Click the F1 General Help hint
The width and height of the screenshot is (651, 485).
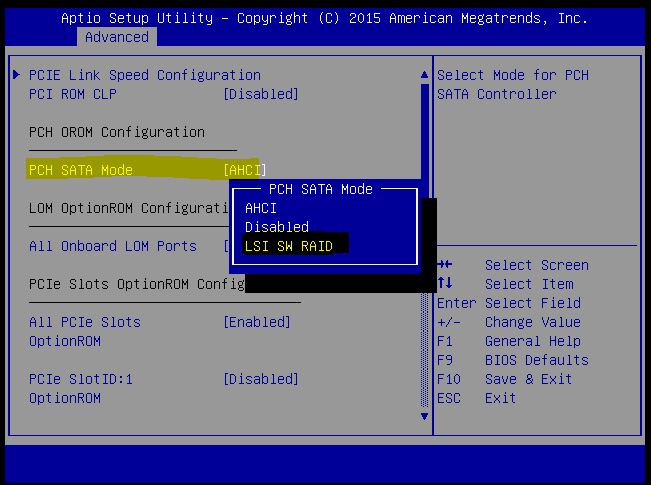pyautogui.click(x=509, y=341)
